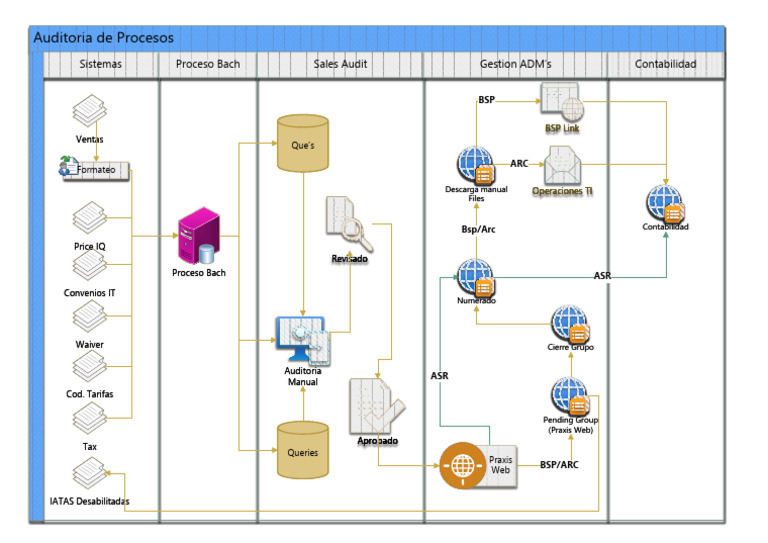This screenshot has width=768, height=543.
Task: Select the ARC connector label
Action: coord(519,164)
